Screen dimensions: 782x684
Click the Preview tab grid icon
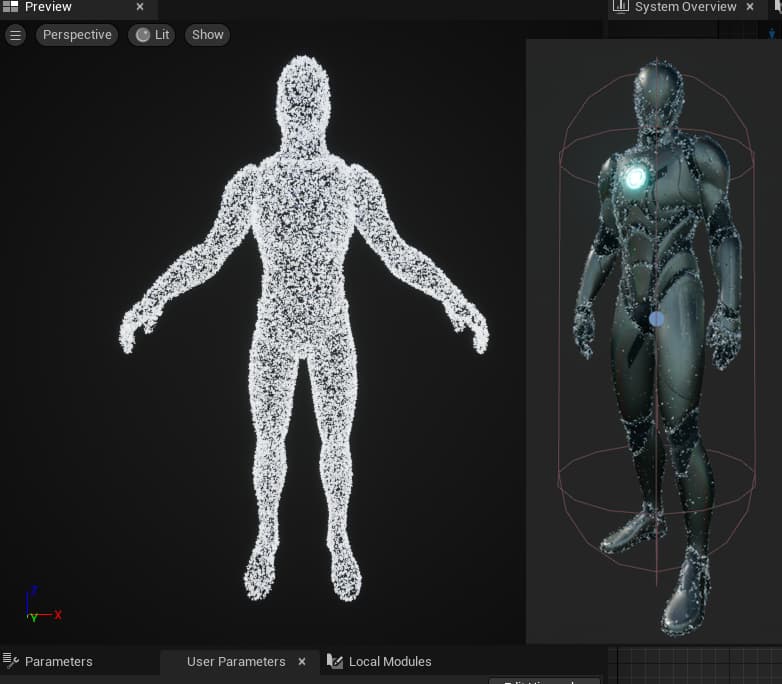tap(10, 6)
